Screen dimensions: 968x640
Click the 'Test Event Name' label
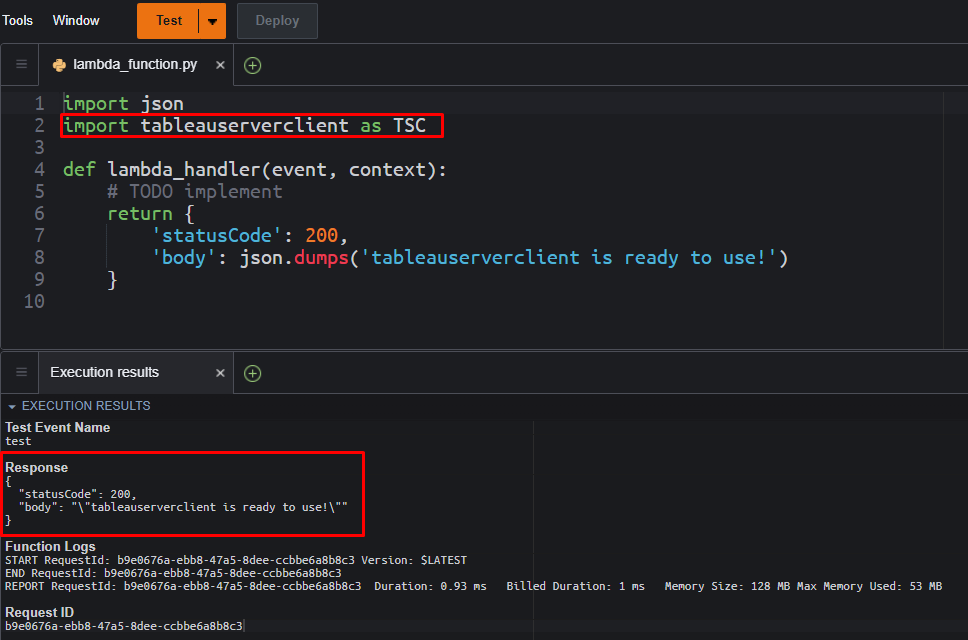pyautogui.click(x=57, y=427)
